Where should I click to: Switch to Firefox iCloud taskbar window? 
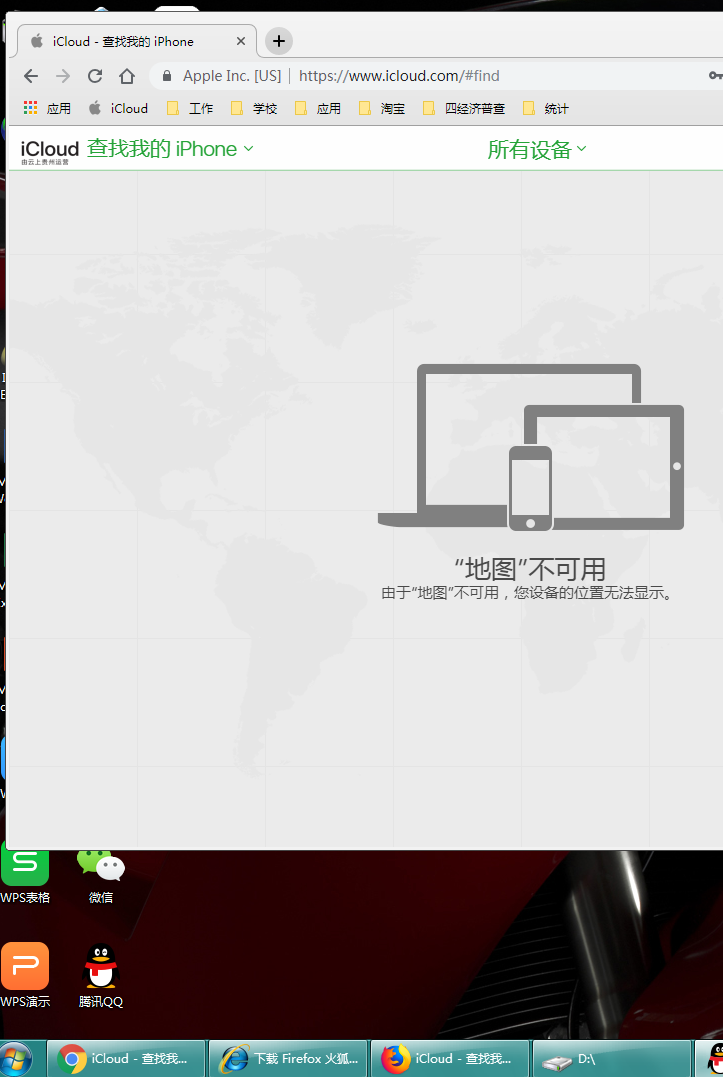pos(448,1058)
